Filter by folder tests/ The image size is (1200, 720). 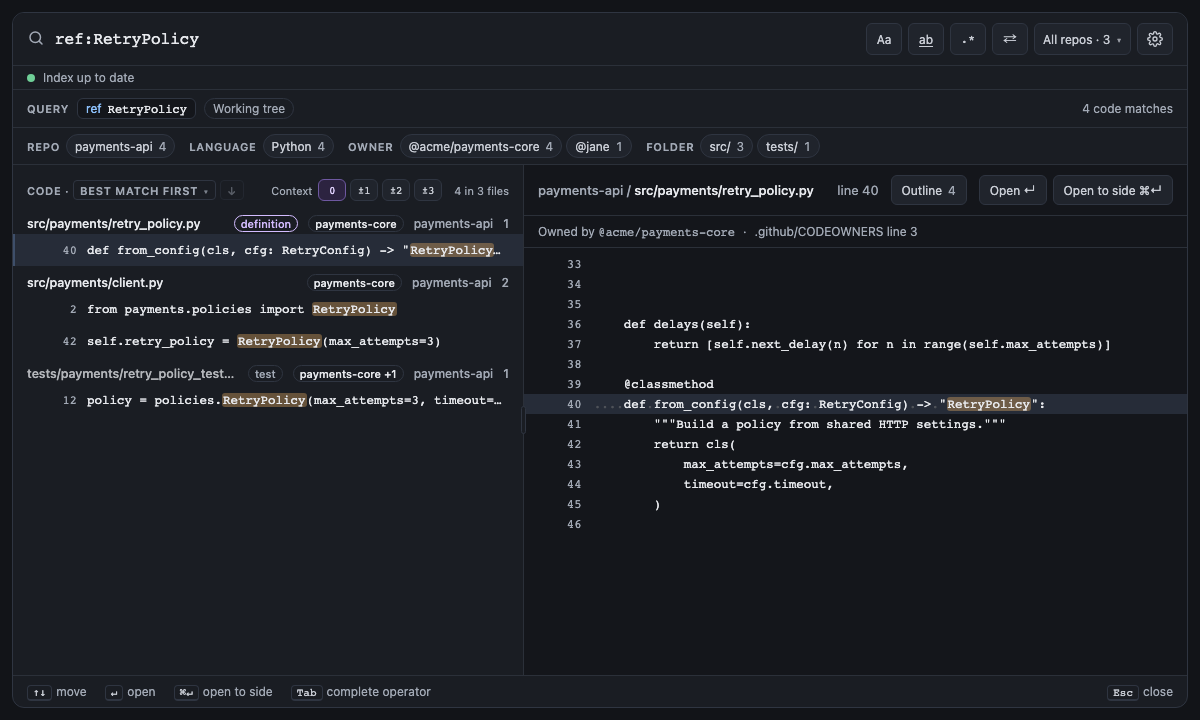[x=788, y=147]
